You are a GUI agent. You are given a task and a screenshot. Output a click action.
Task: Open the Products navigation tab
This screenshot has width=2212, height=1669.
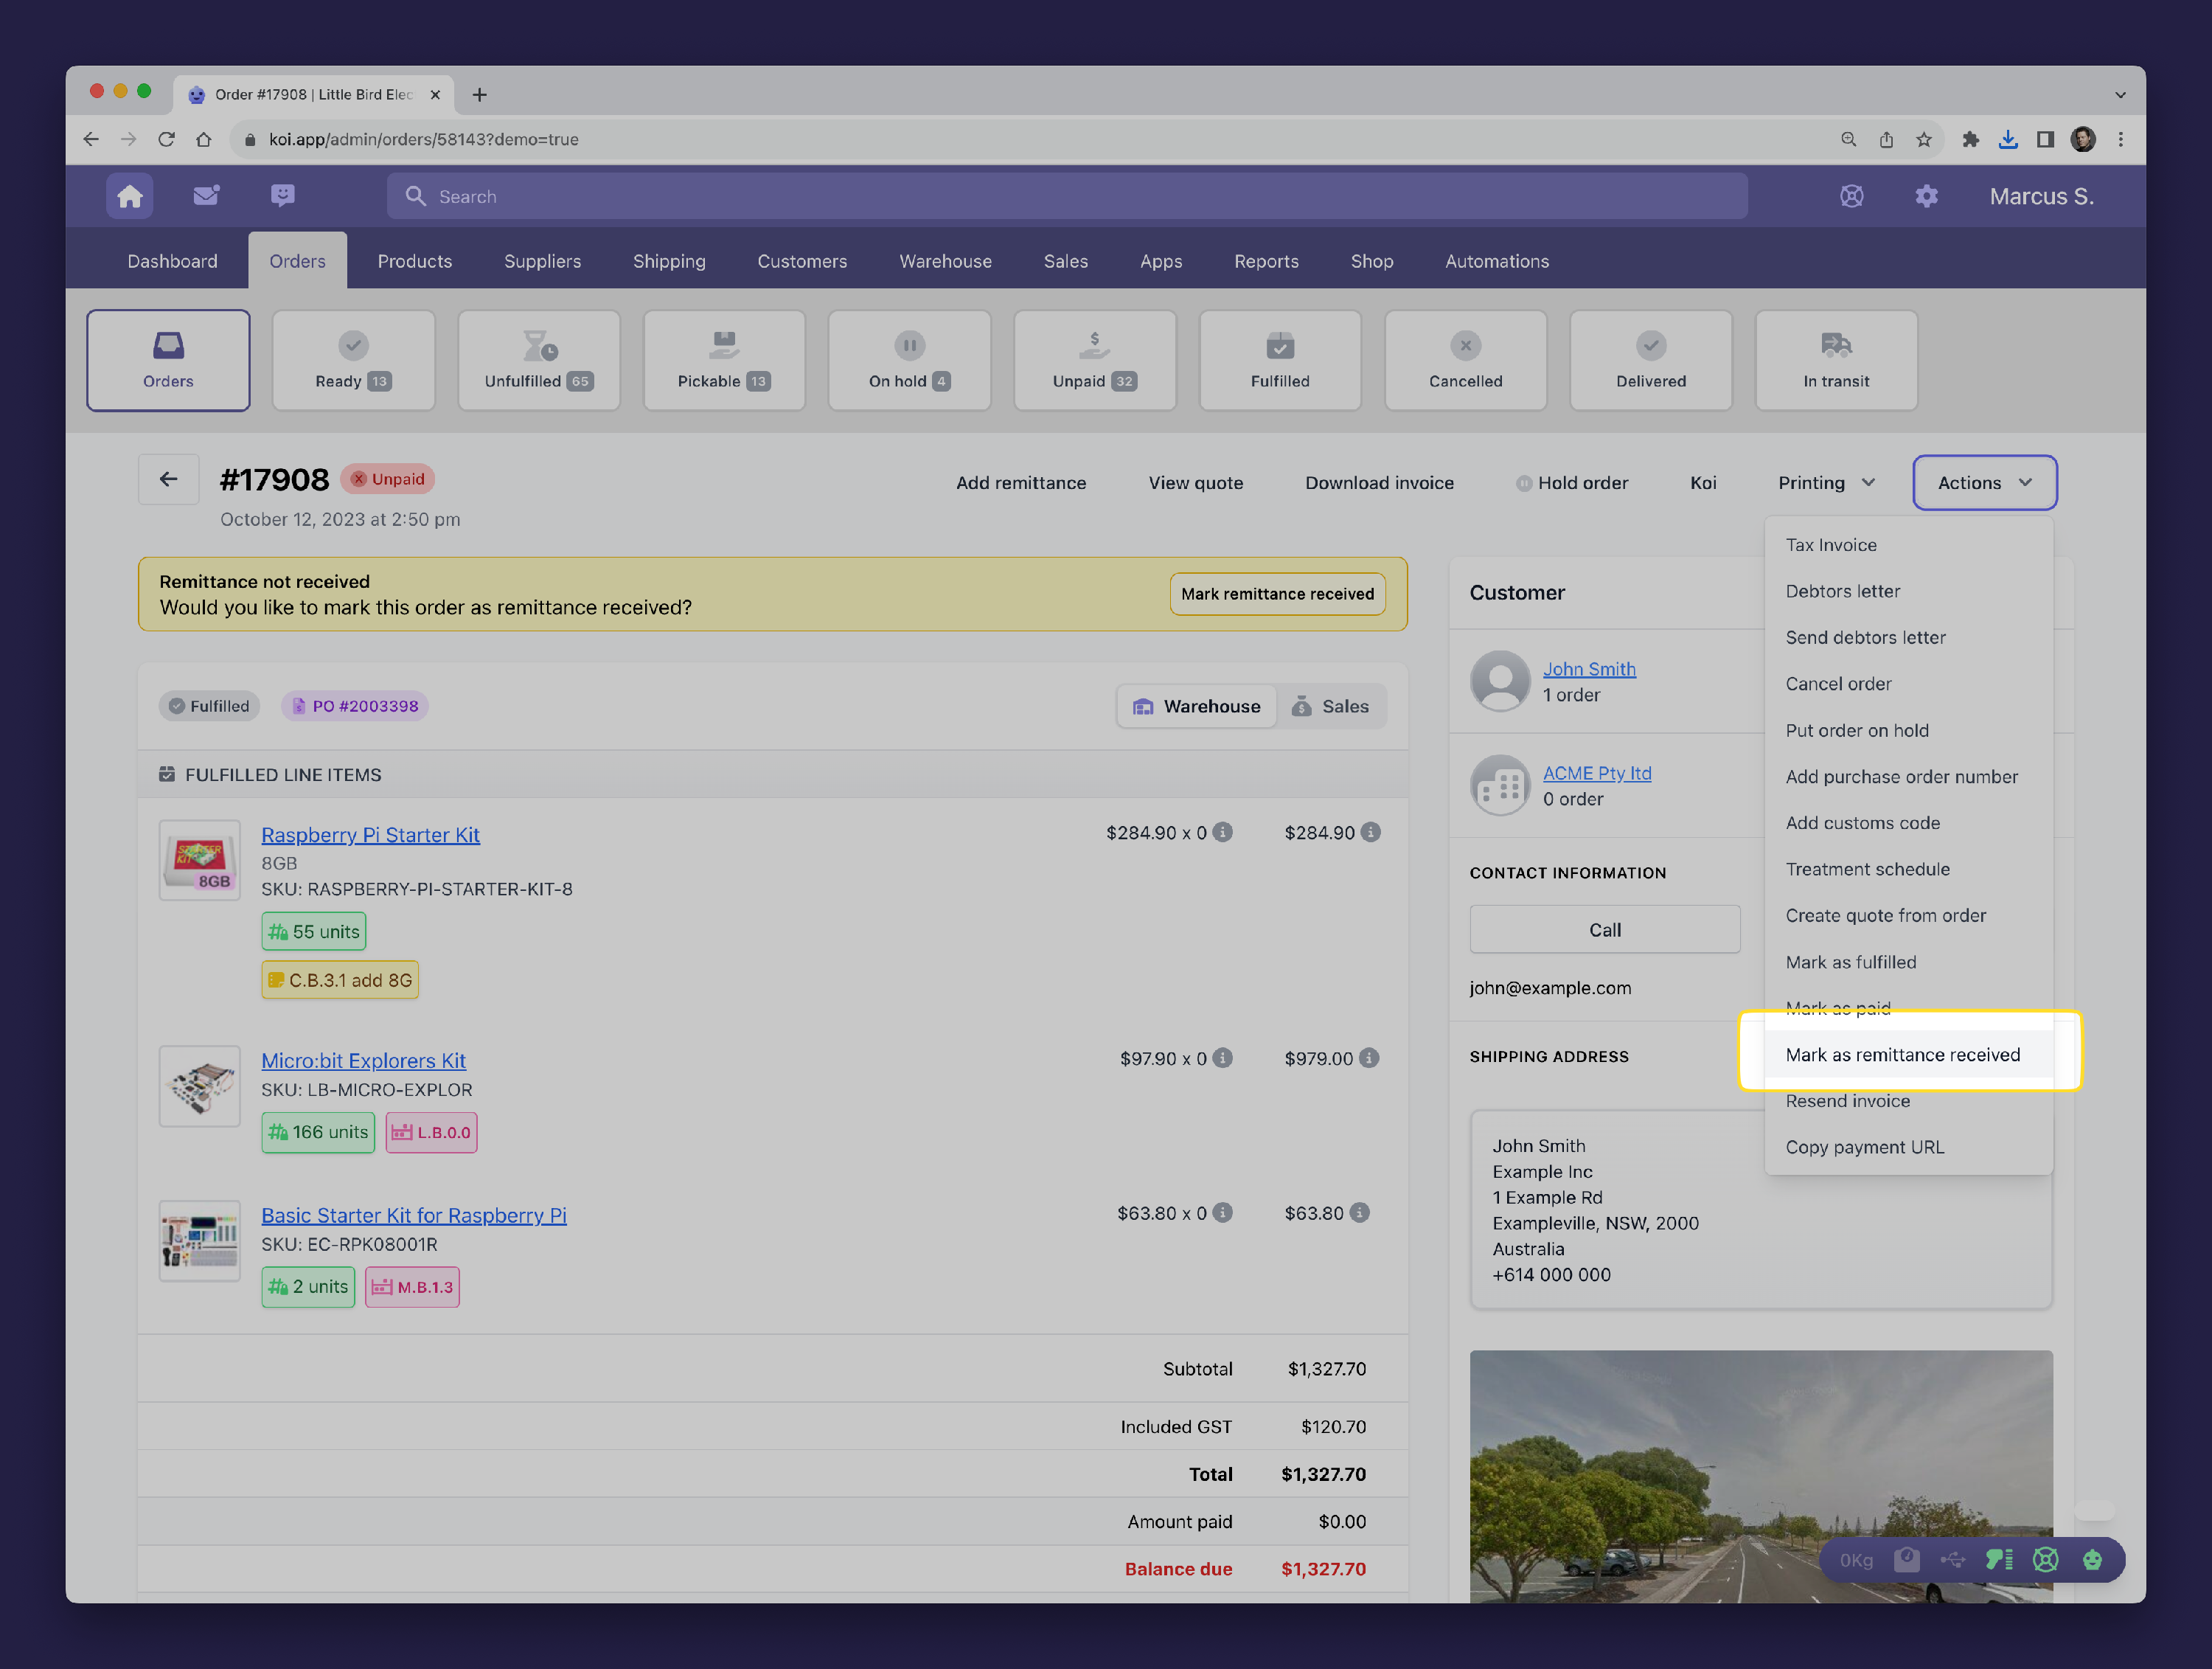414,261
